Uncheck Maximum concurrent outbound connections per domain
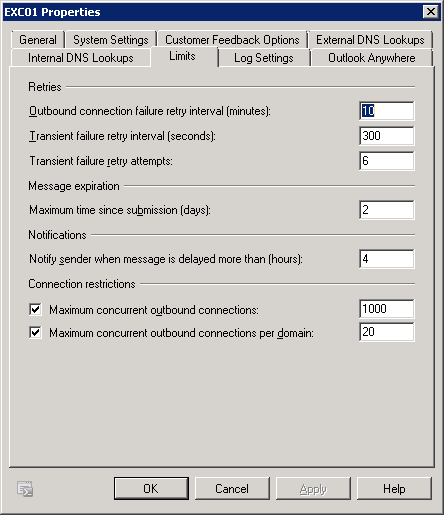The width and height of the screenshot is (444, 515). tap(35, 332)
